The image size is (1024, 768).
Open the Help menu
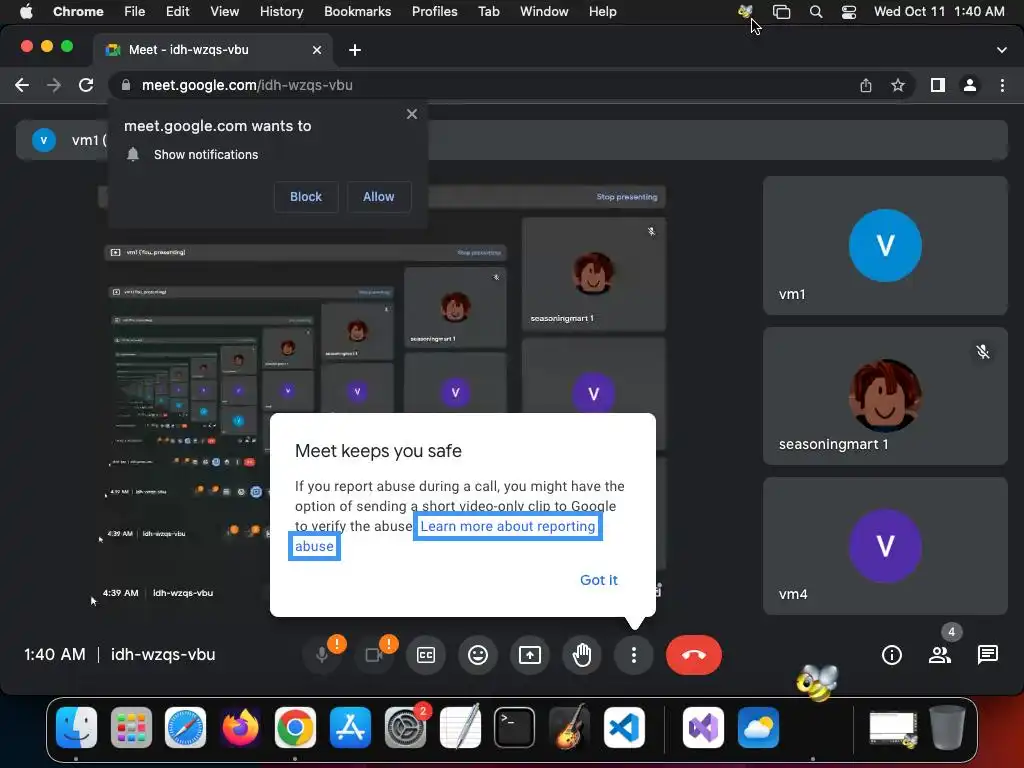click(x=602, y=12)
